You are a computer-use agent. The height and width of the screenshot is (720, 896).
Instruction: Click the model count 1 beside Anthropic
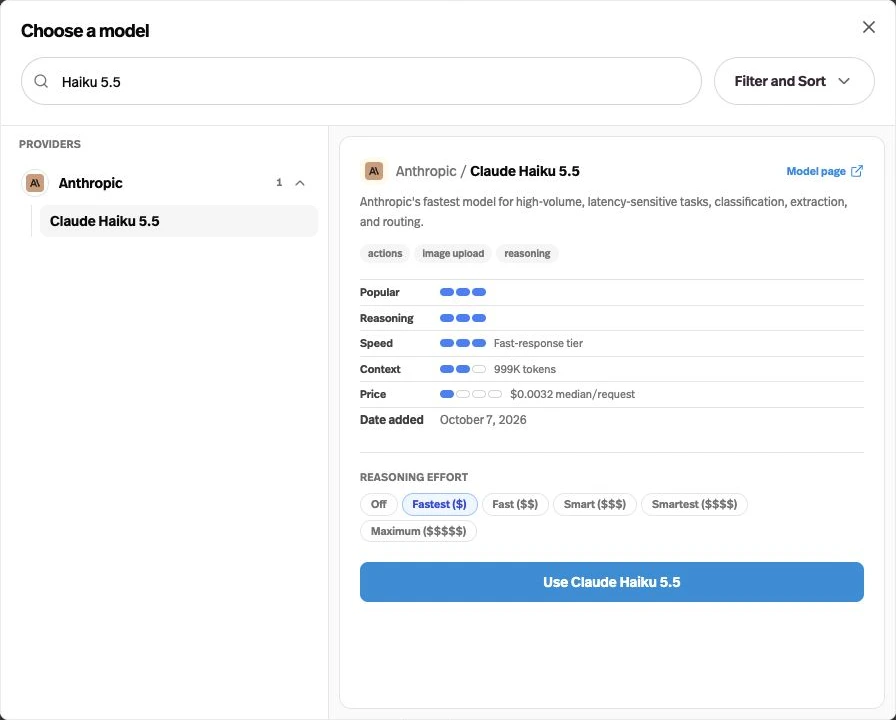pos(279,183)
